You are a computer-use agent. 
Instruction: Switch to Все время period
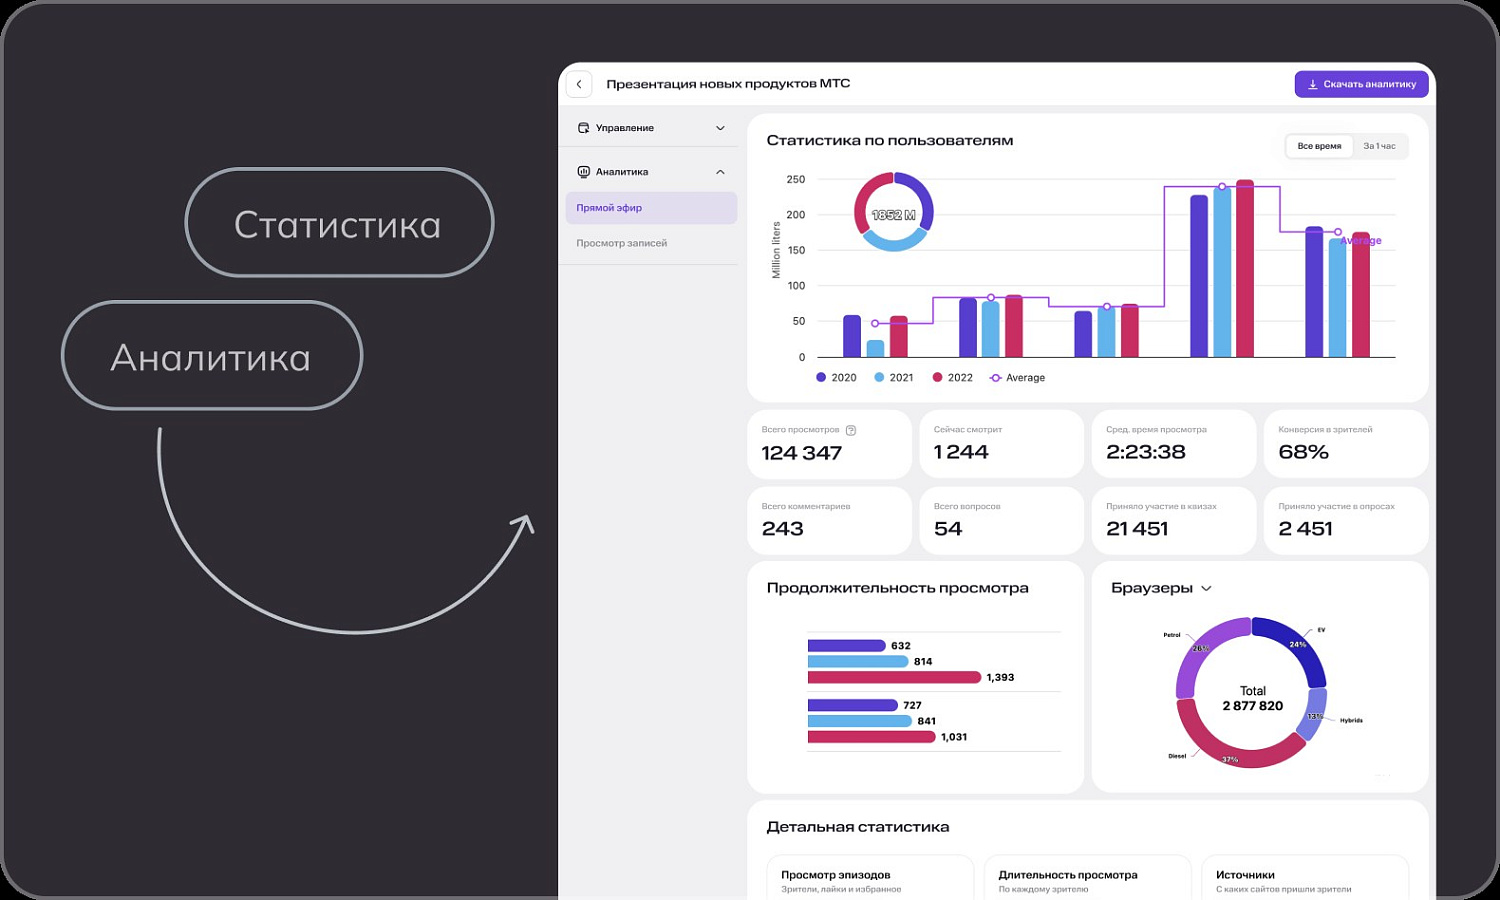click(x=1319, y=146)
